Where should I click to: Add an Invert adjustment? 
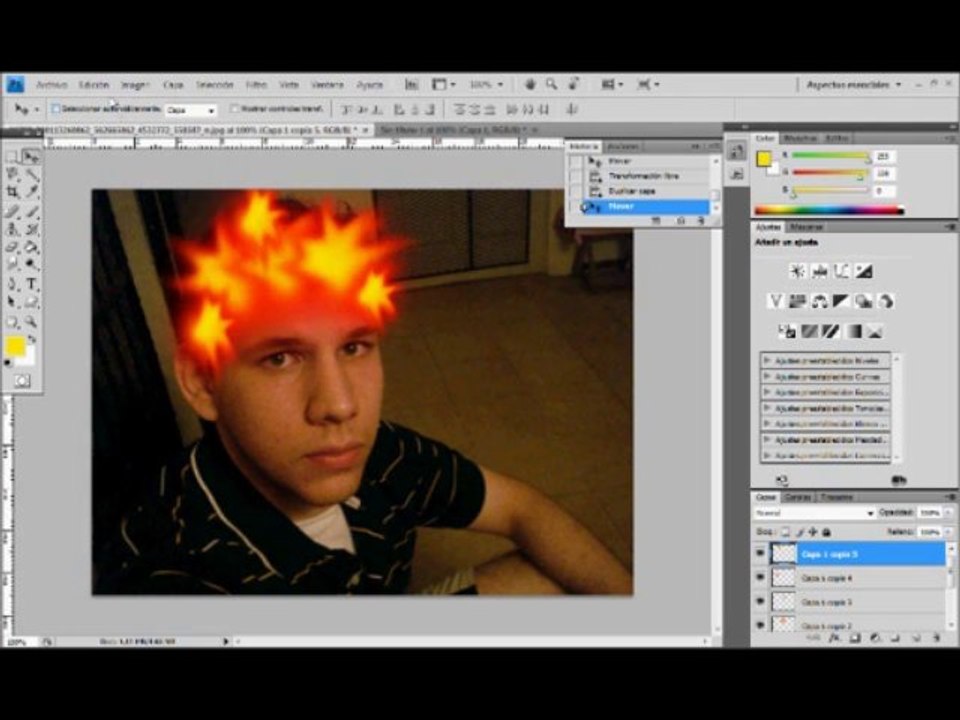(x=786, y=331)
